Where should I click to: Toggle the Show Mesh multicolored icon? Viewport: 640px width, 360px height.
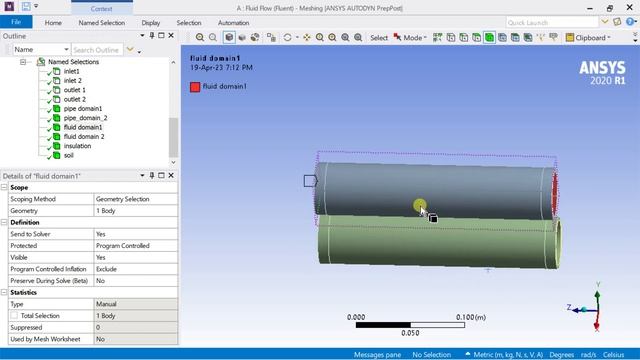click(255, 38)
